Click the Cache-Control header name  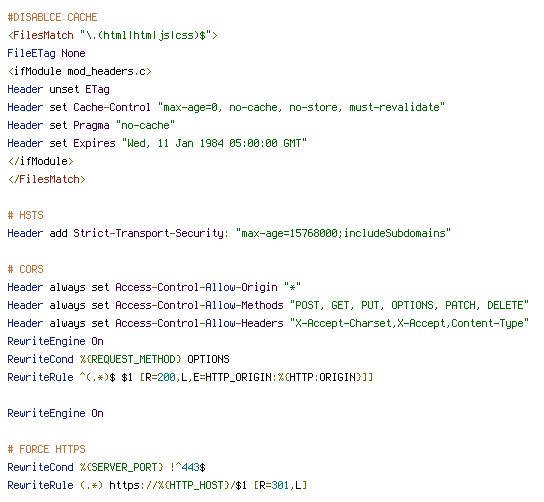(112, 107)
